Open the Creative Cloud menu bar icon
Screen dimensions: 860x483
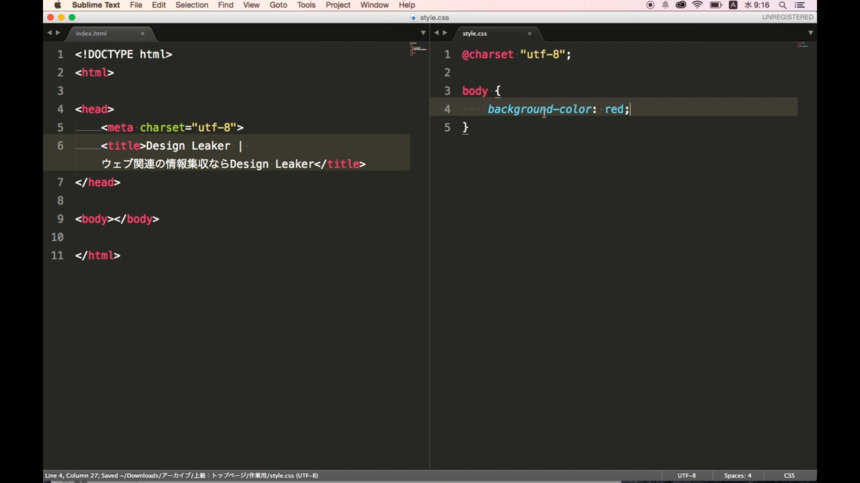pyautogui.click(x=681, y=5)
